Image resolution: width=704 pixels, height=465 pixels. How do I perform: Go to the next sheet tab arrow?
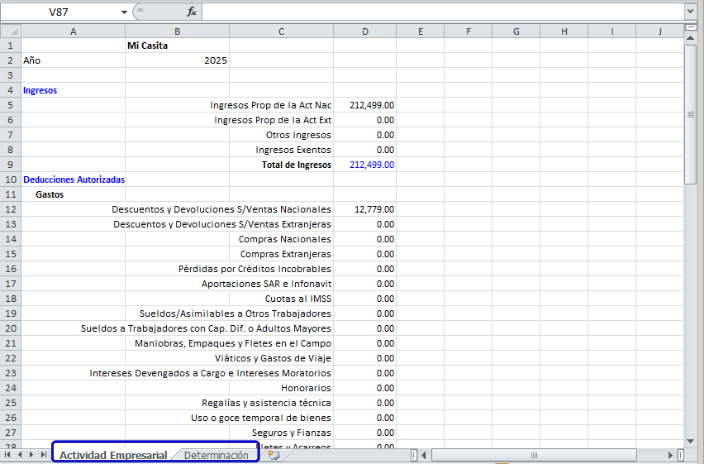pyautogui.click(x=31, y=455)
